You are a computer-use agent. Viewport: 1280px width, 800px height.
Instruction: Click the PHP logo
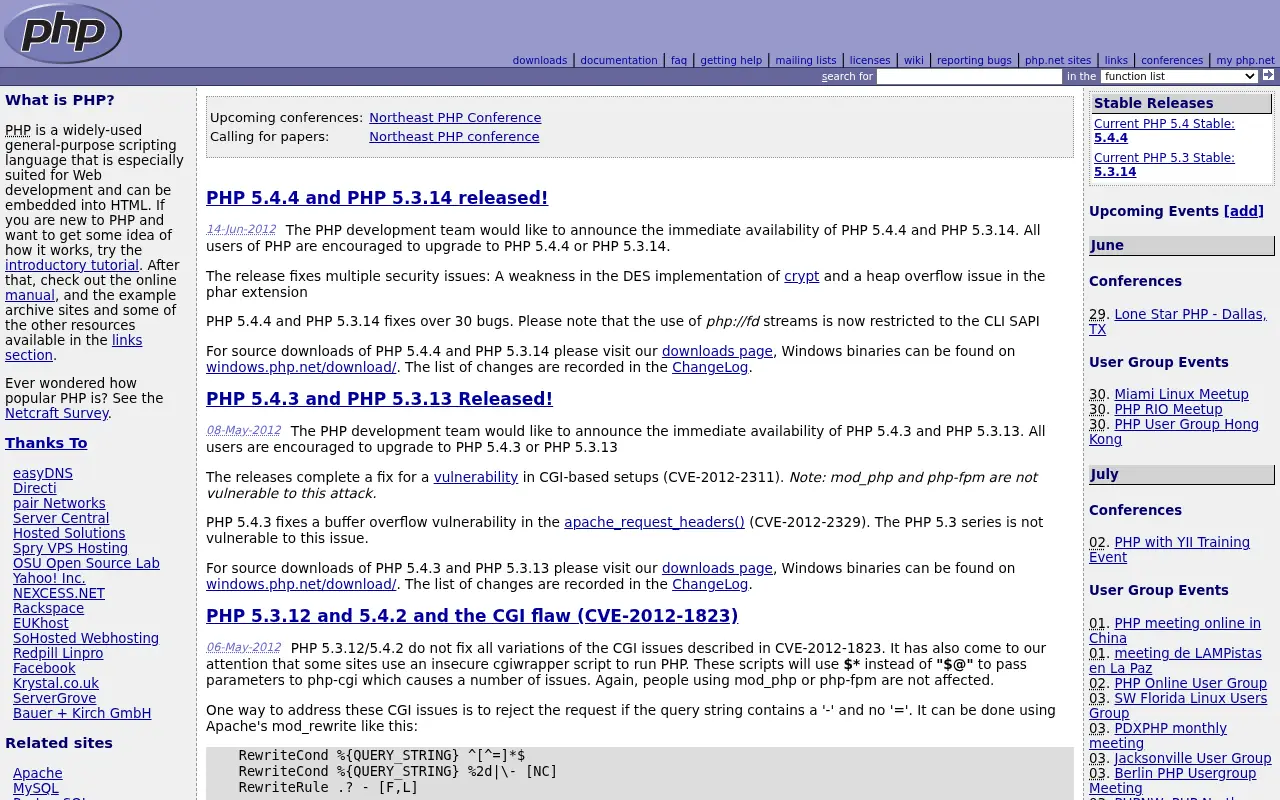tap(62, 33)
